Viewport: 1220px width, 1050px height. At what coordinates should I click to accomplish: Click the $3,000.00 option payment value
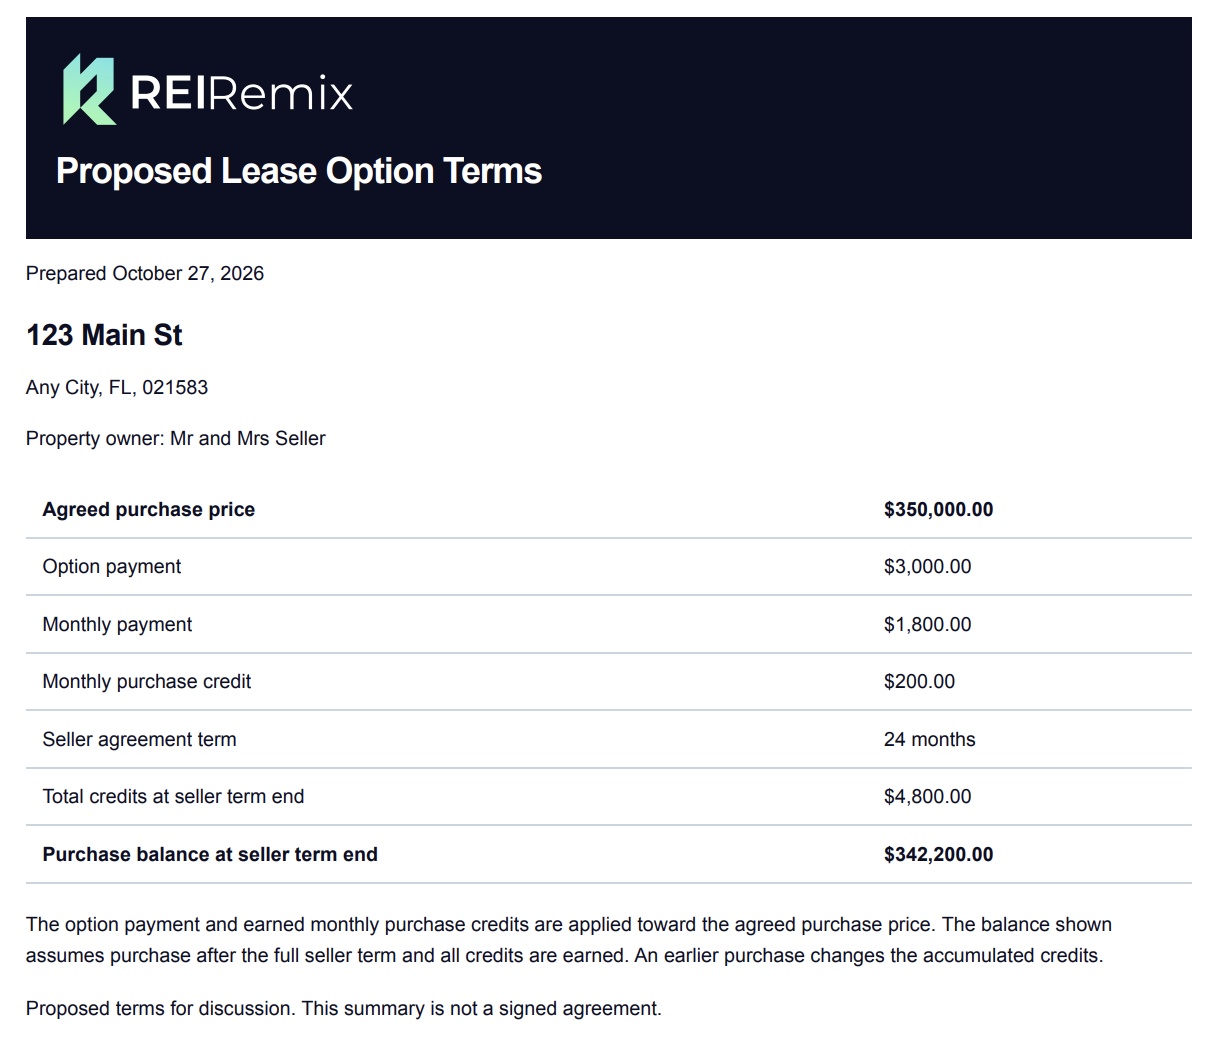coord(928,567)
